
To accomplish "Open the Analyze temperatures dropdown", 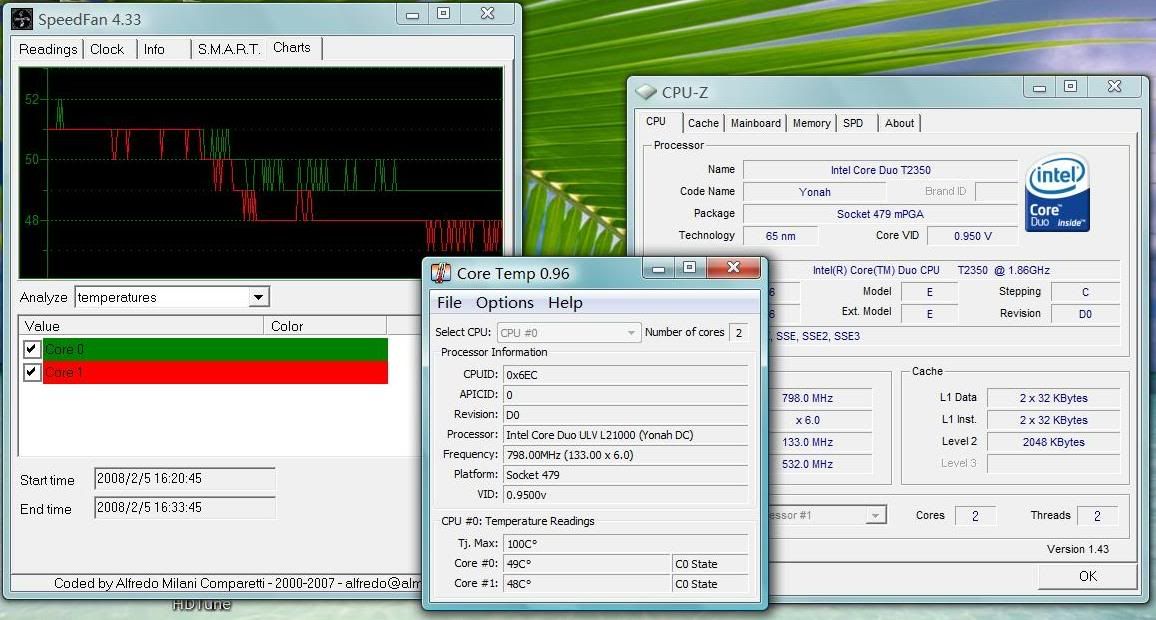I will [x=258, y=297].
